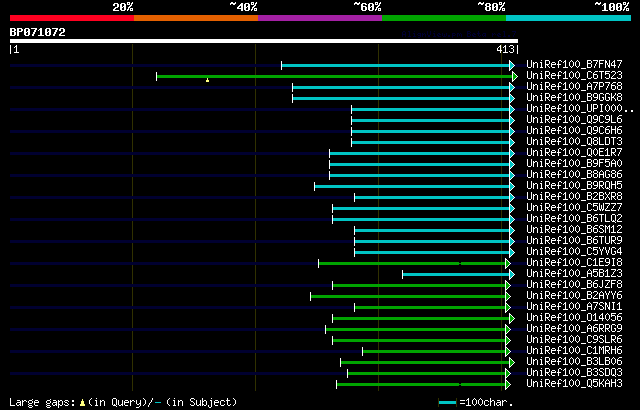Click the arrowhead ending the O14056 alignment
The height and width of the screenshot is (410, 640).
[512, 319]
